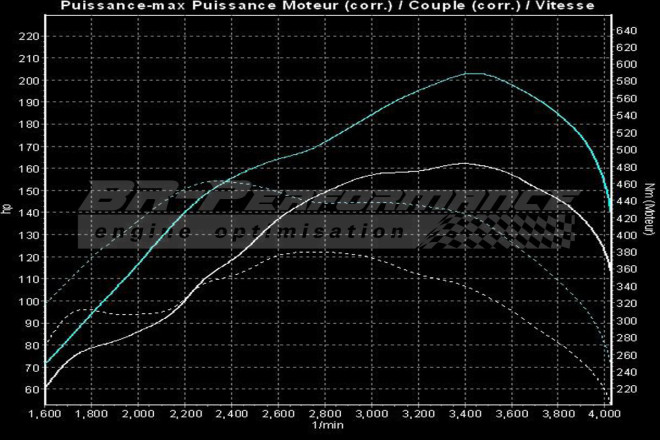660x440 pixels.
Task: Click the peak of the solid white curve
Action: coord(463,163)
